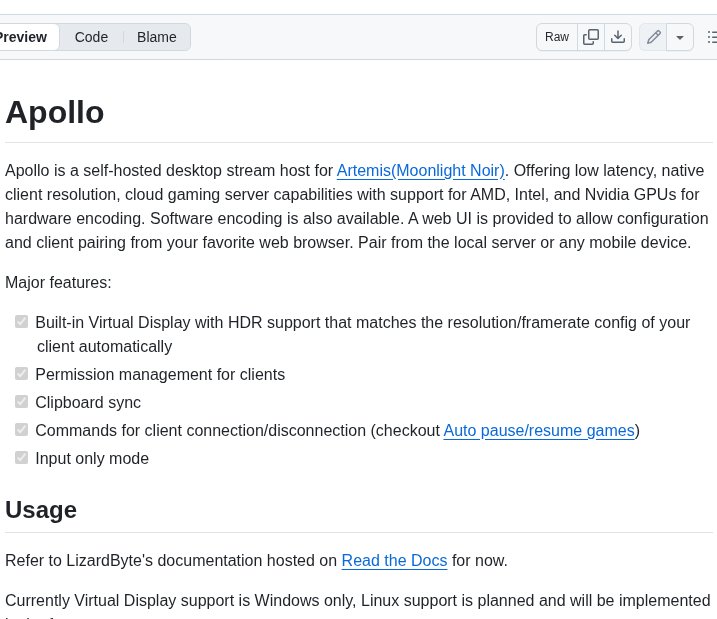
Task: Follow the Auto pause/resume games link
Action: coord(539,430)
